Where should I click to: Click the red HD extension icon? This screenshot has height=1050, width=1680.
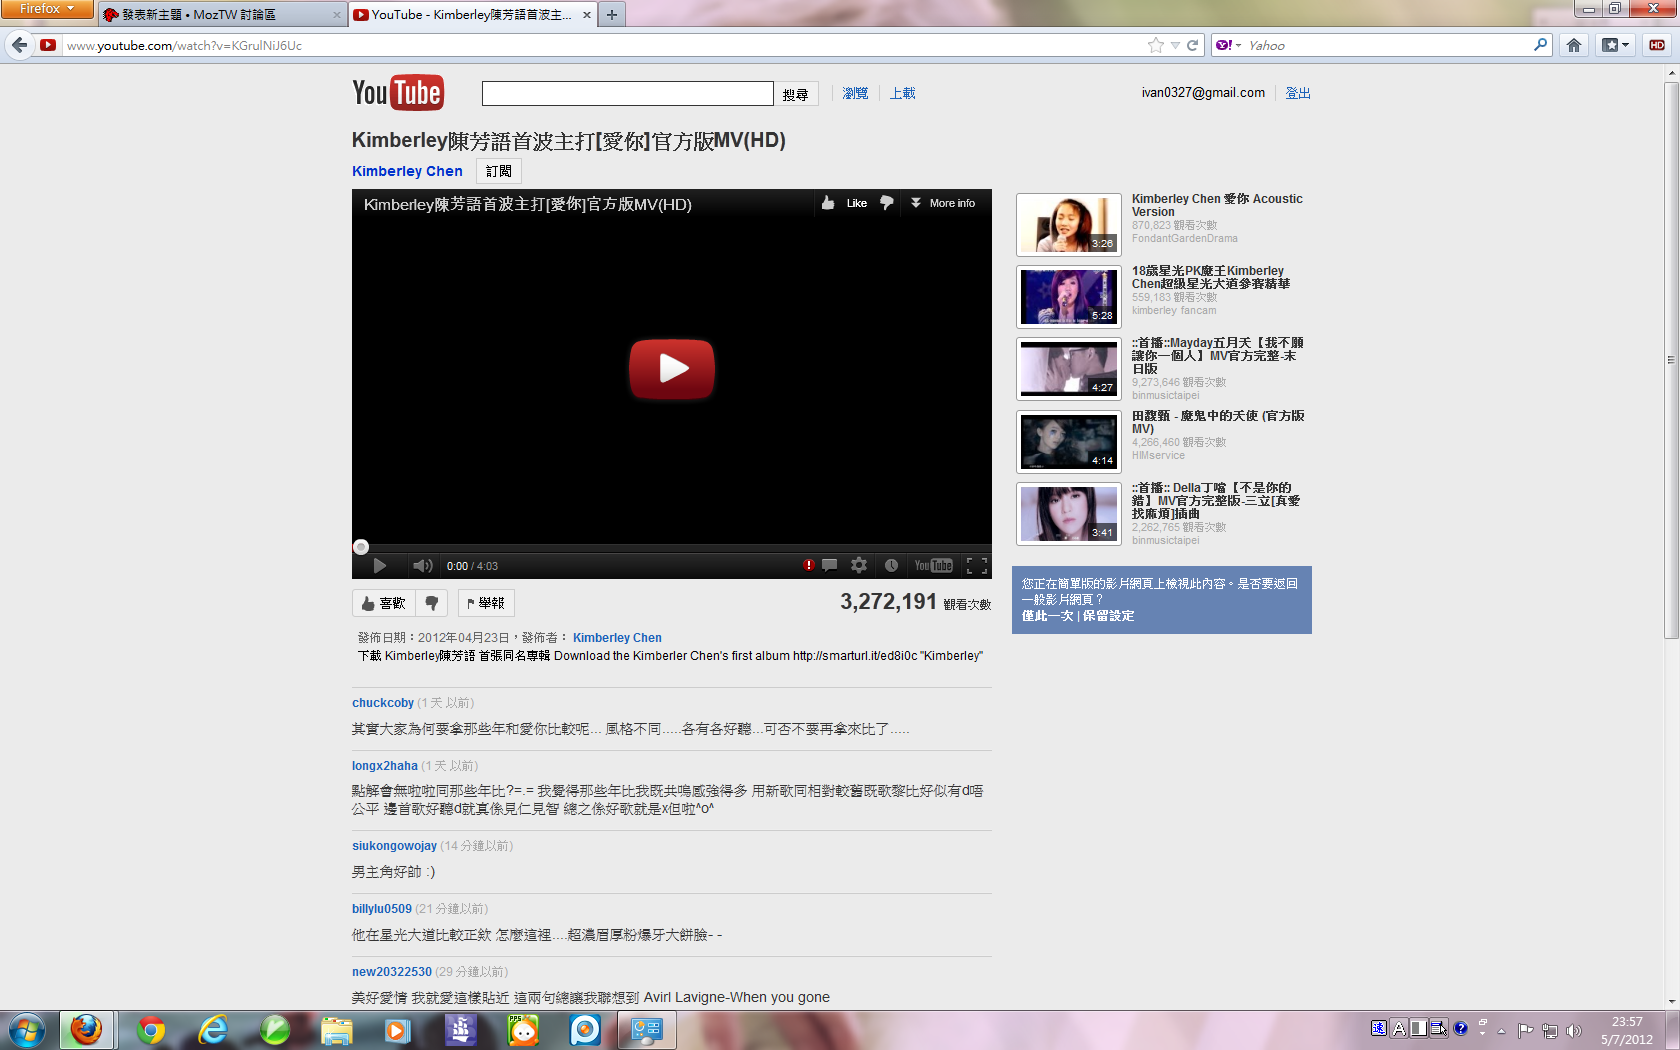(x=1657, y=45)
